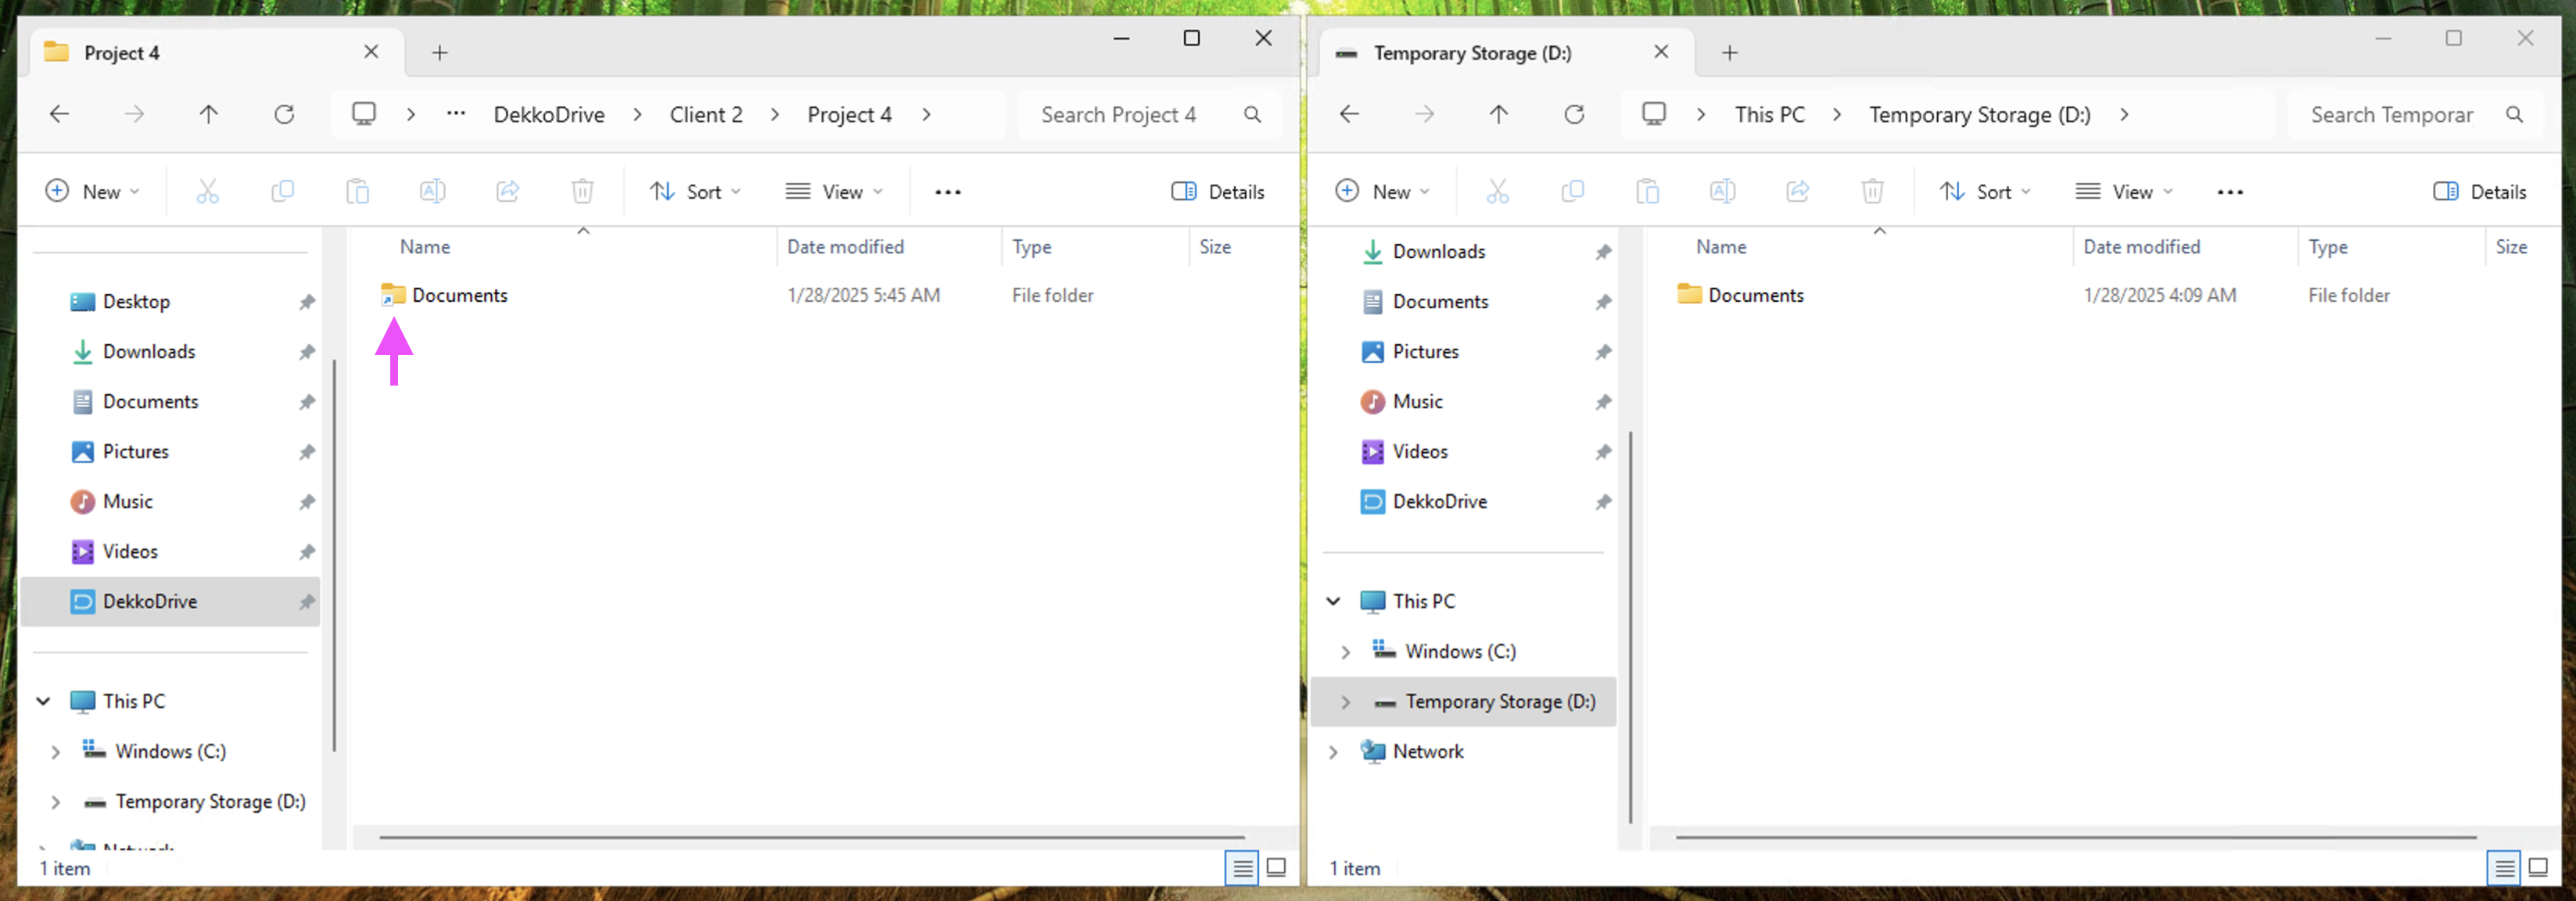The image size is (2576, 901).
Task: Click Delete trash icon in Temporary Storage window
Action: (x=1872, y=191)
